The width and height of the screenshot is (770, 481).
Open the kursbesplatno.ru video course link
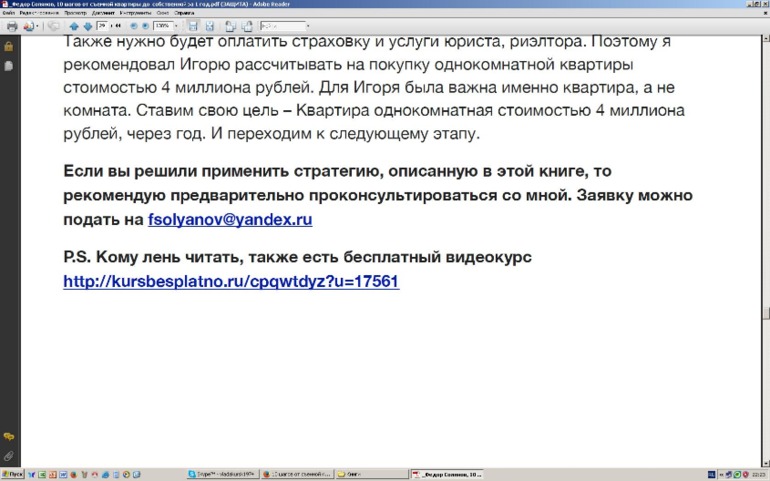(231, 282)
